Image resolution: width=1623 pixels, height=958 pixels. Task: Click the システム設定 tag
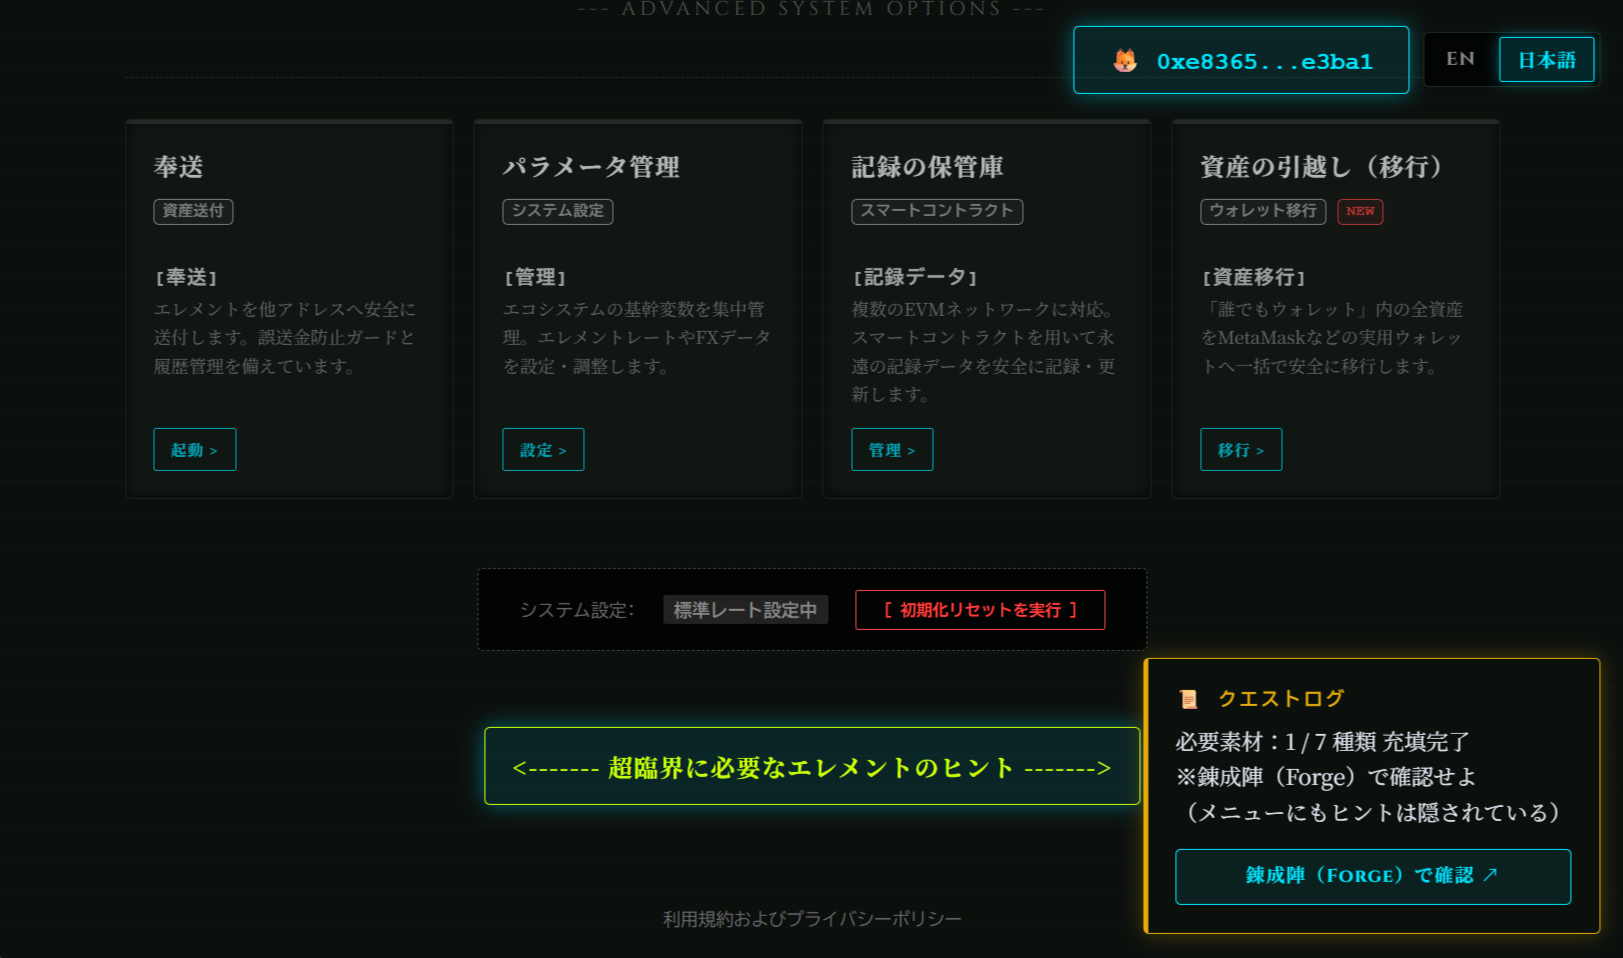pyautogui.click(x=558, y=211)
